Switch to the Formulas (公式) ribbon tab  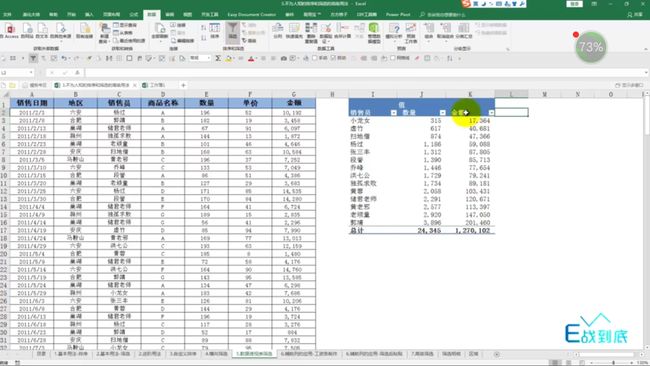coord(133,15)
